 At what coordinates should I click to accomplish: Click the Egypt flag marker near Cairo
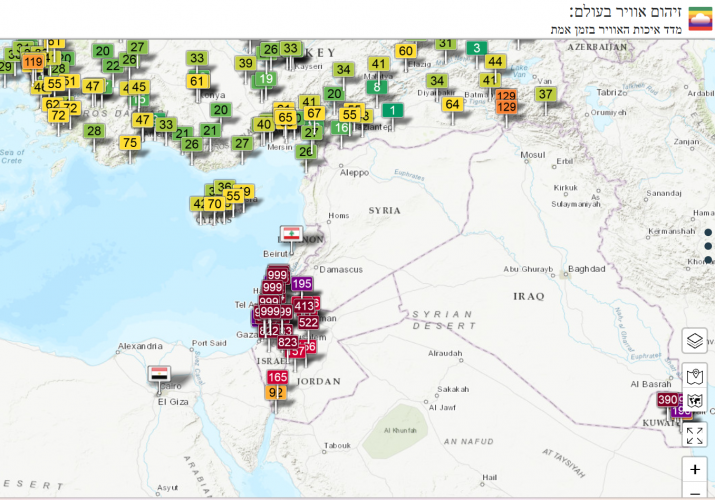click(x=159, y=374)
